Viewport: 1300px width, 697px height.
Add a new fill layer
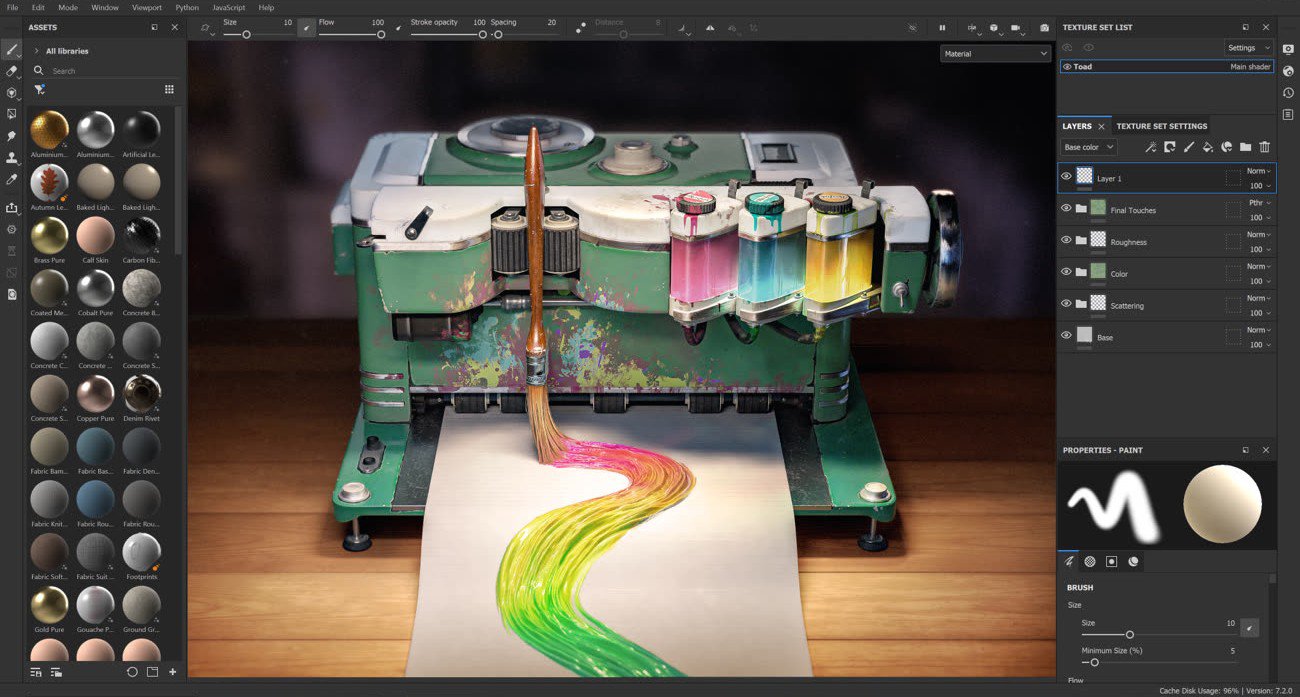tap(1206, 147)
